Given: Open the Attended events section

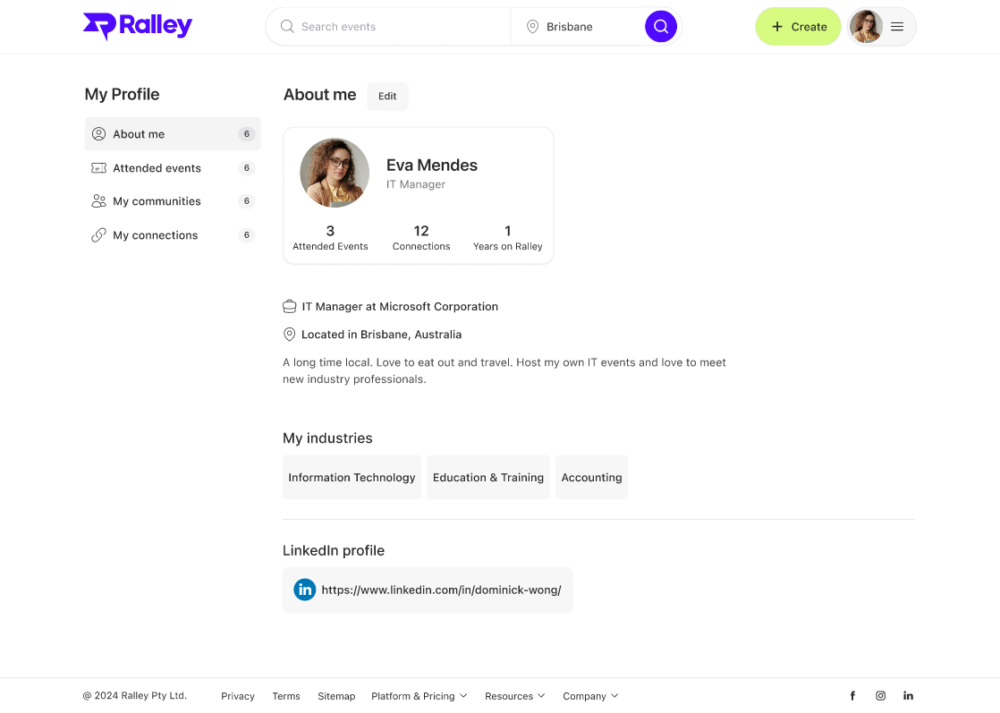Looking at the screenshot, I should coord(157,168).
